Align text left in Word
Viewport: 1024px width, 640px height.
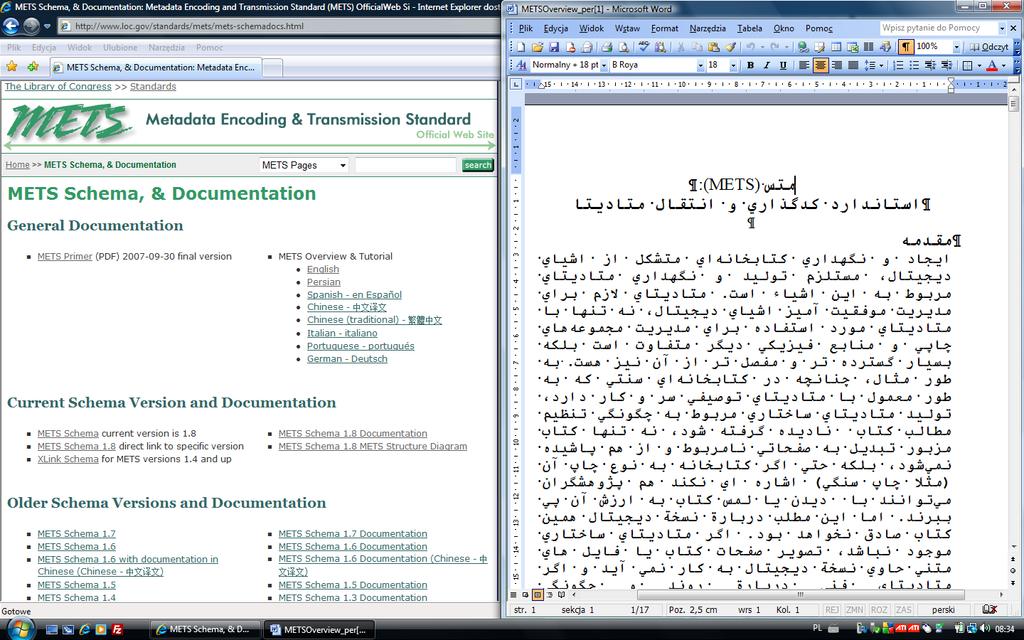[804, 65]
